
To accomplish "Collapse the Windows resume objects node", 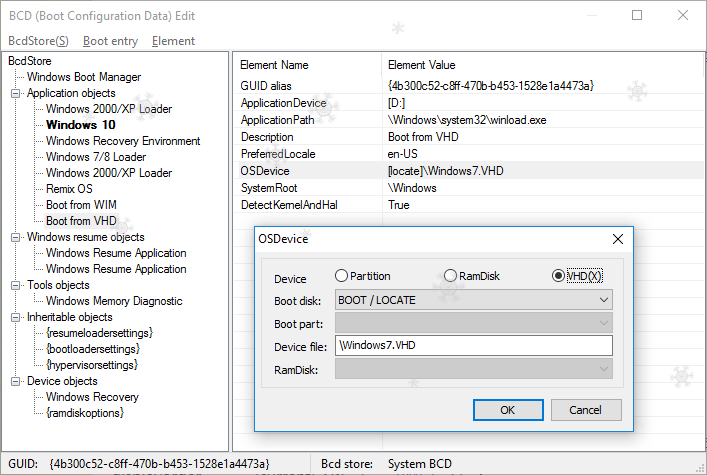I will [x=15, y=237].
